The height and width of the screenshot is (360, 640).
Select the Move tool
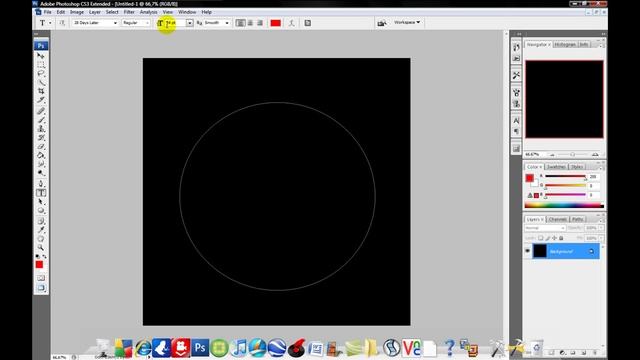(41, 56)
